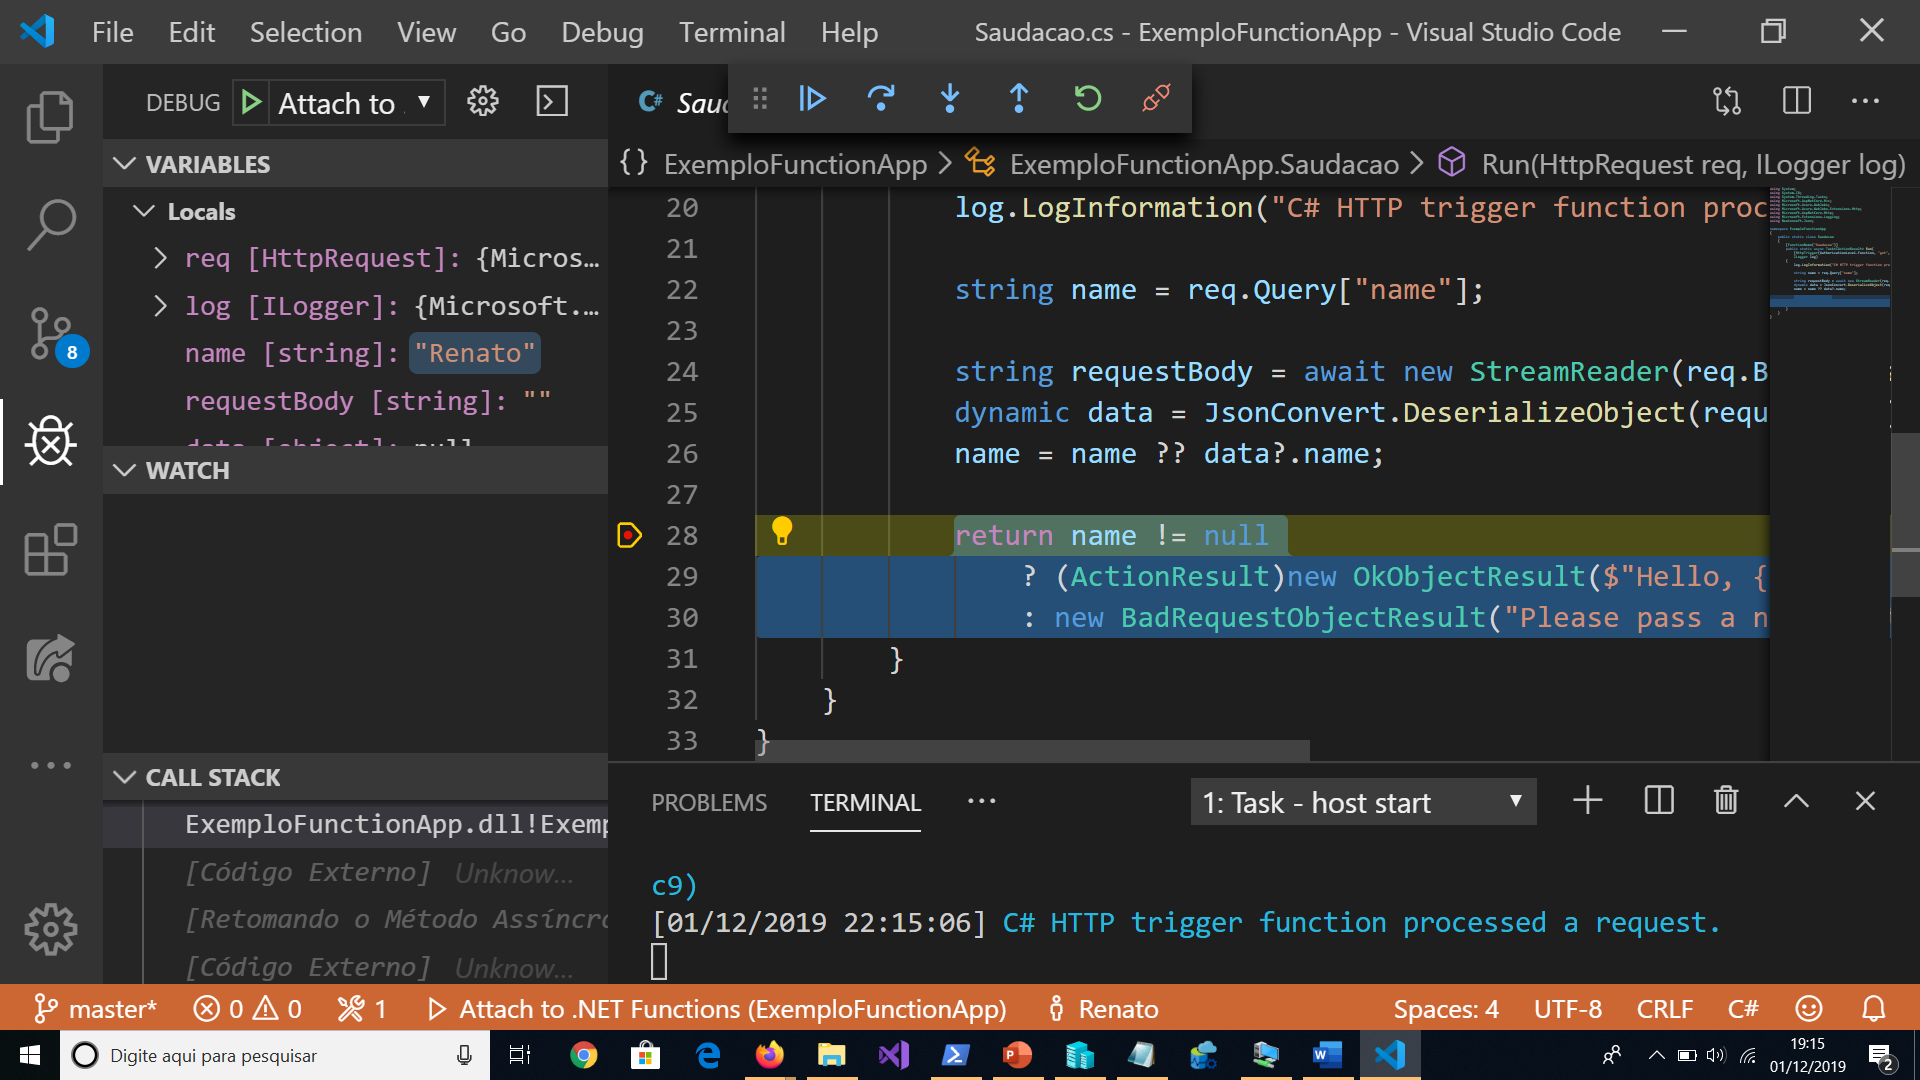Open feedback smiley in status bar
Viewport: 1920px width, 1080px height.
(x=1809, y=1008)
